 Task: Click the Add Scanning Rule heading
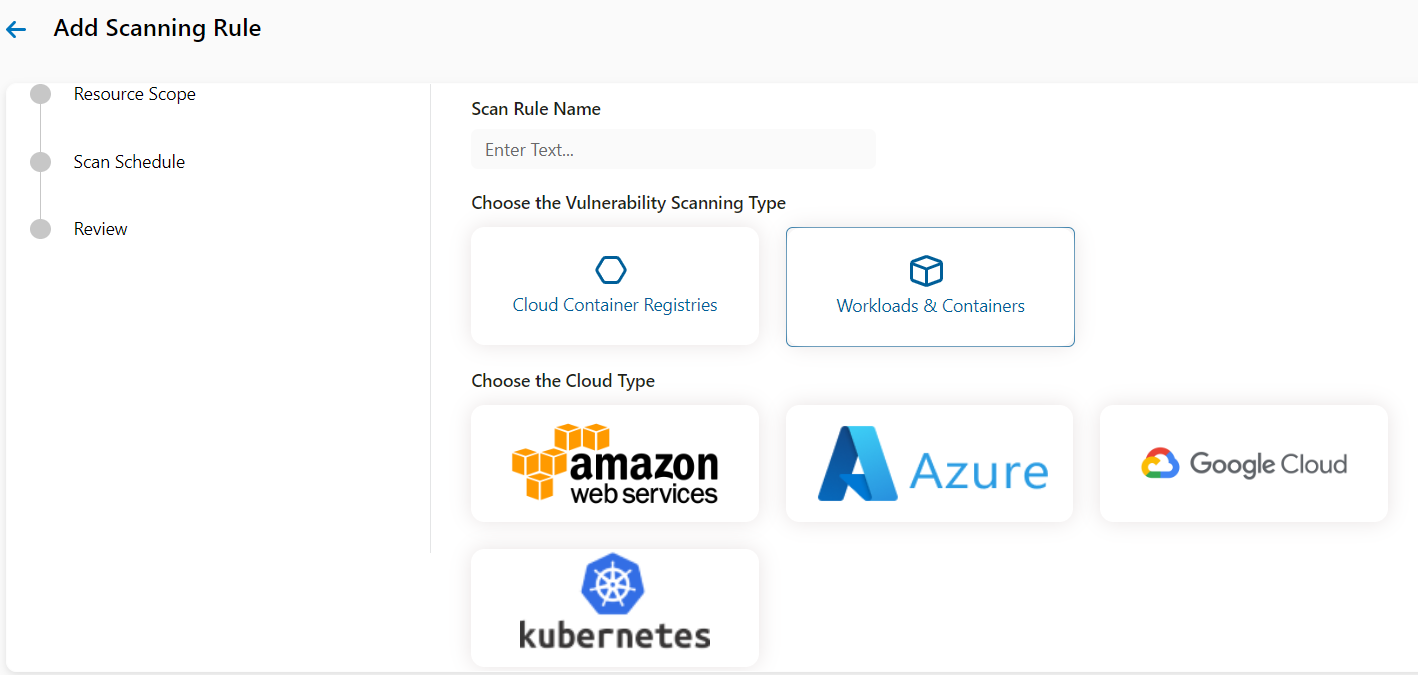[x=157, y=28]
